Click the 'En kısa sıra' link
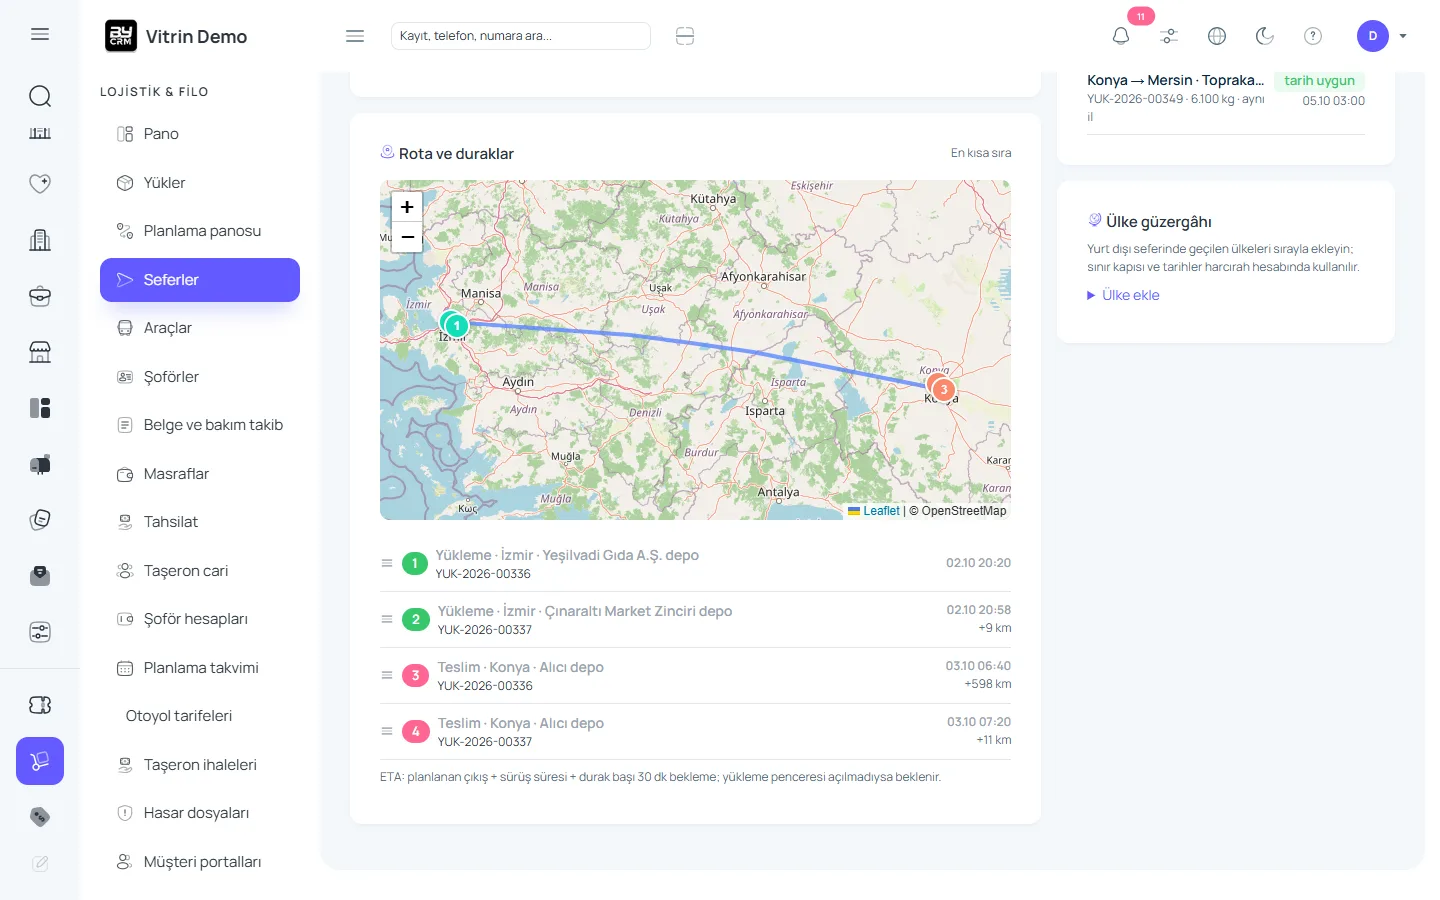The image size is (1440, 900). 981,153
